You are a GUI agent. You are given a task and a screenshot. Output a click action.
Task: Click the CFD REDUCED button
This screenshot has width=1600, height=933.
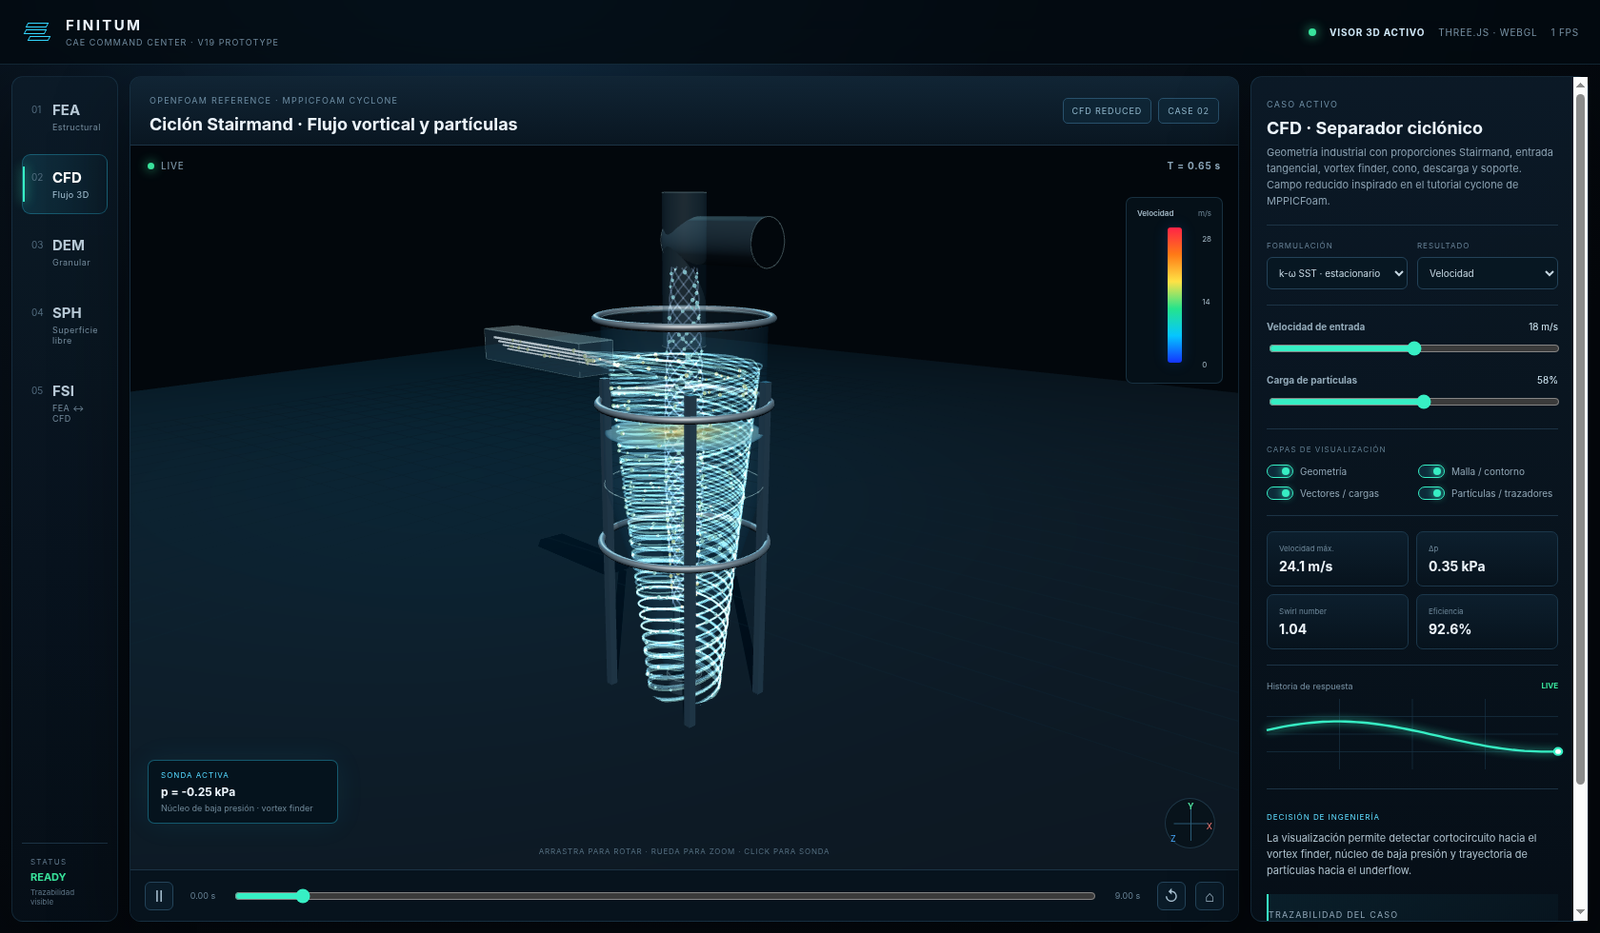1106,111
